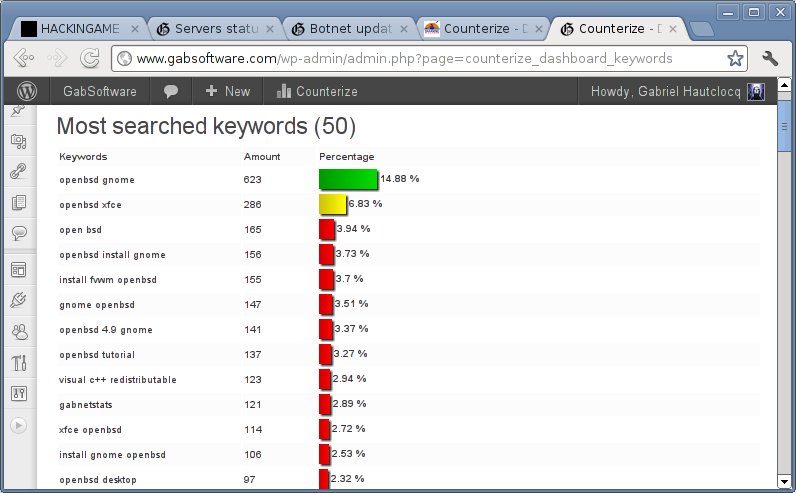
Task: Expand the collapsed admin sidebar menu
Action: click(x=18, y=425)
